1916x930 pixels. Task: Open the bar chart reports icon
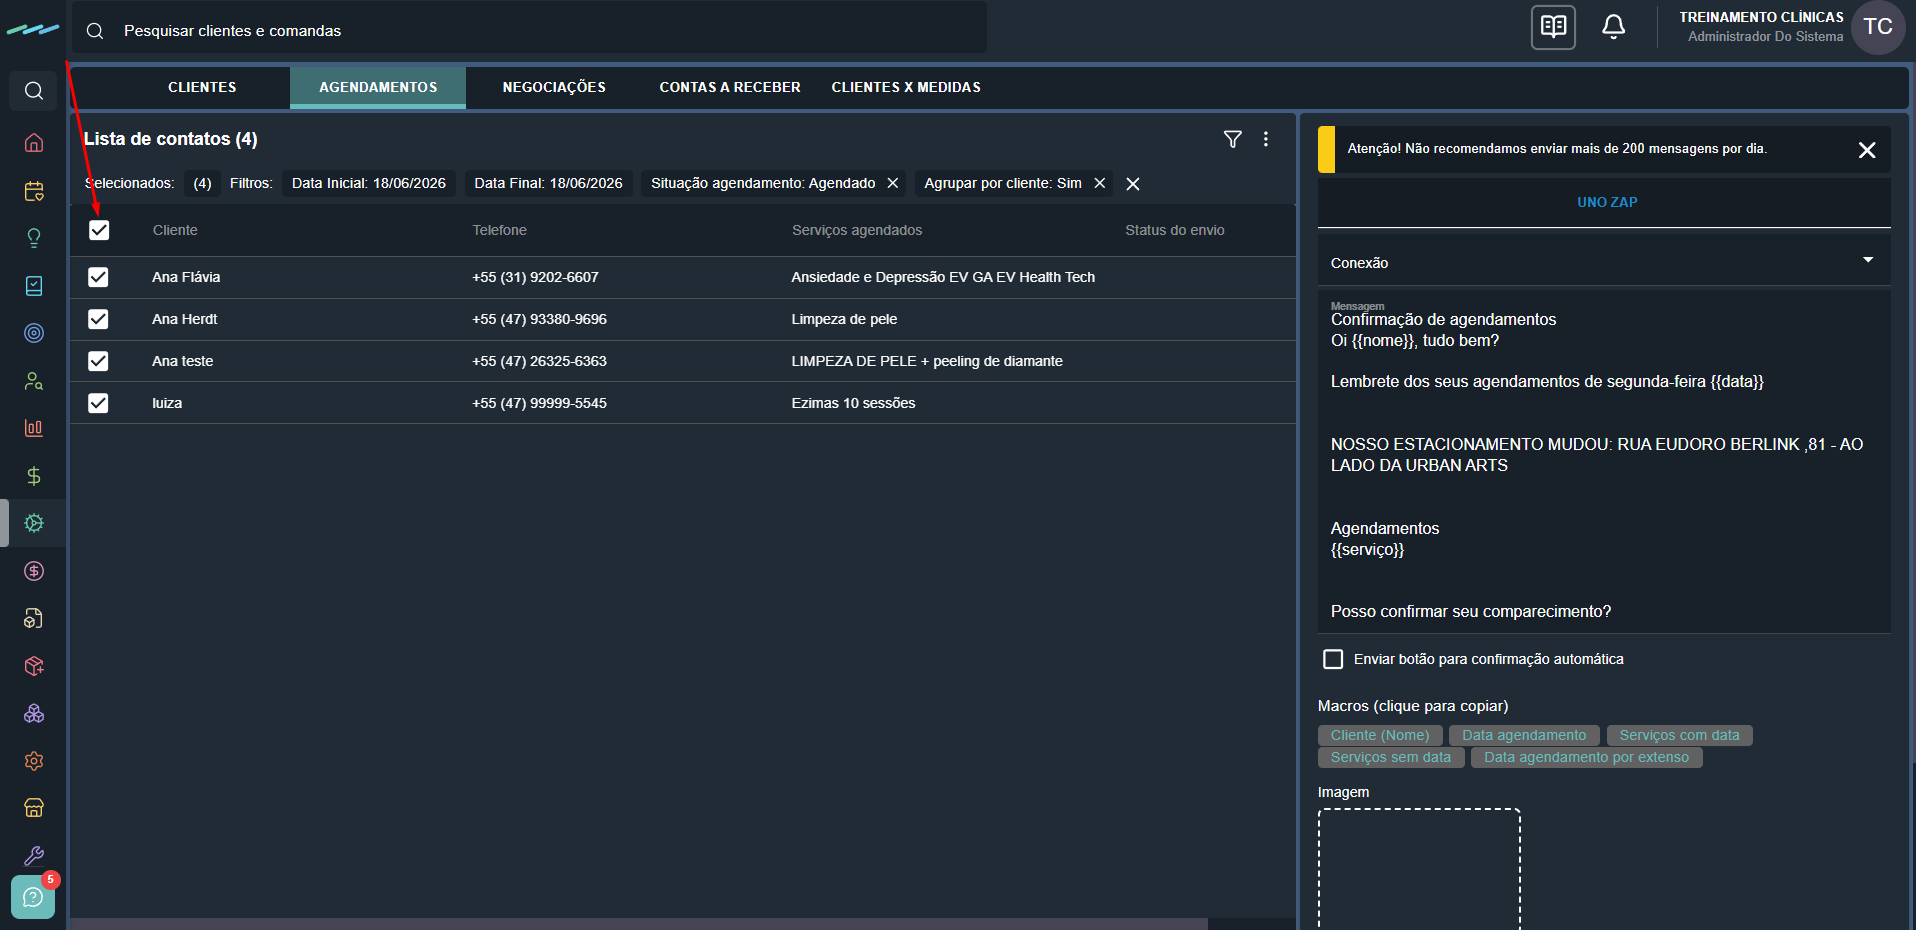coord(34,428)
